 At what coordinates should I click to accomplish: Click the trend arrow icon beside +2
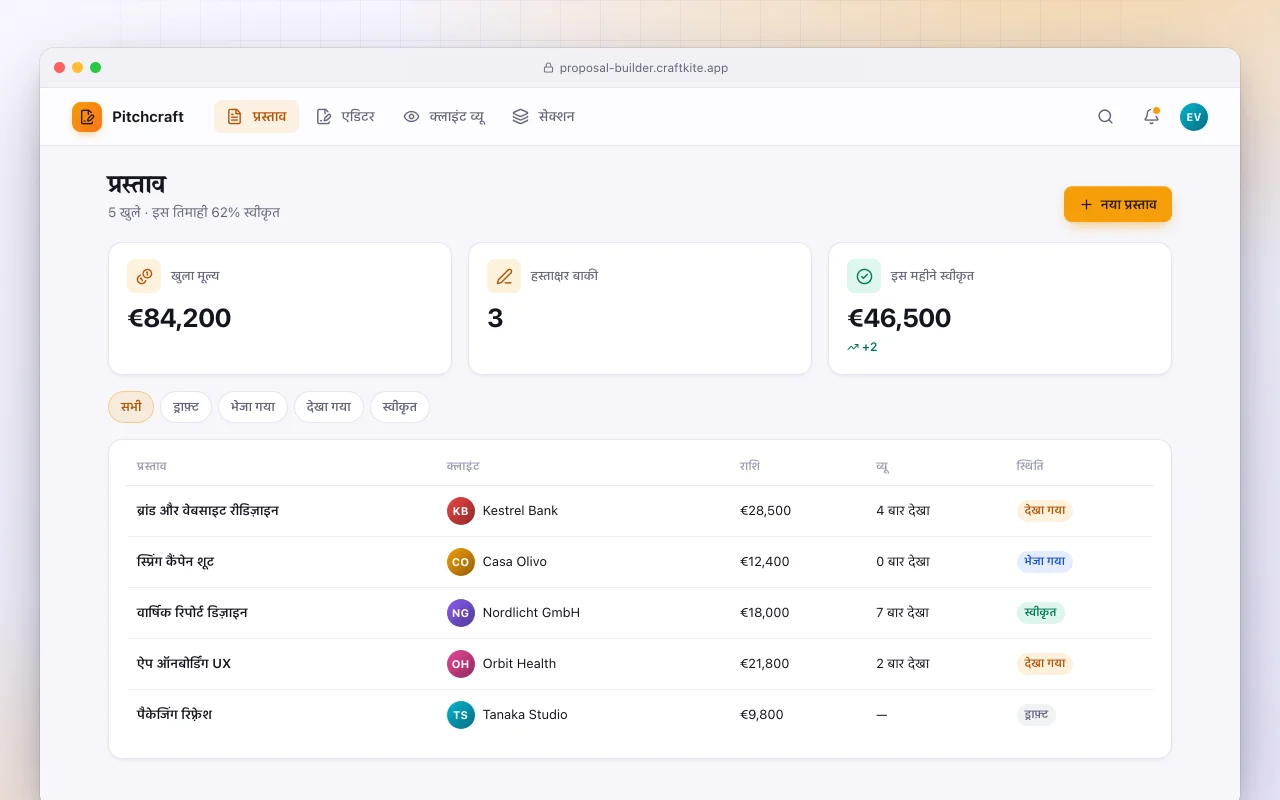[x=853, y=348]
